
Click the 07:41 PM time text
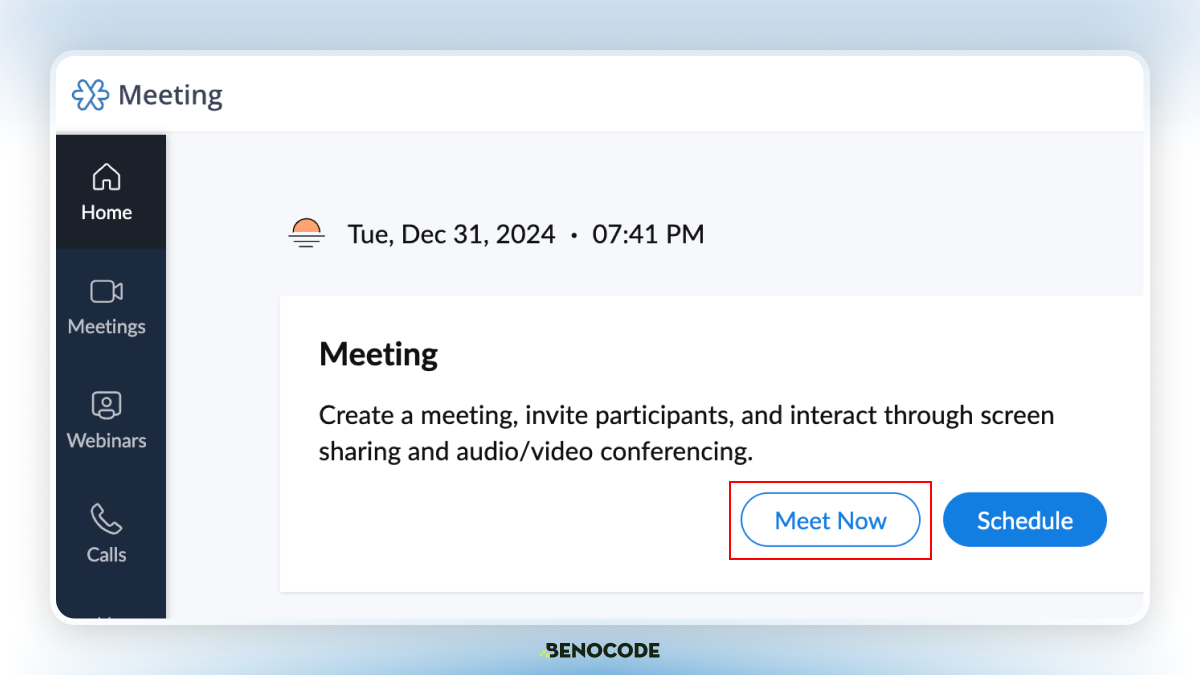(648, 235)
